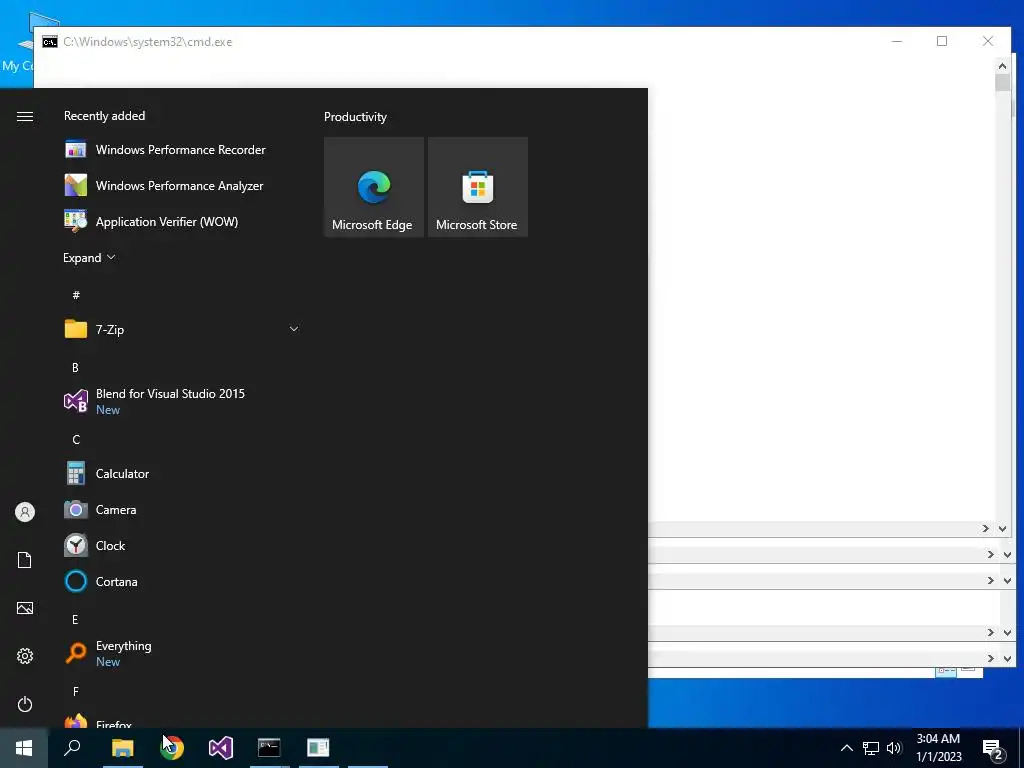Open the Microsoft Store tile
1024x768 pixels.
tap(477, 187)
